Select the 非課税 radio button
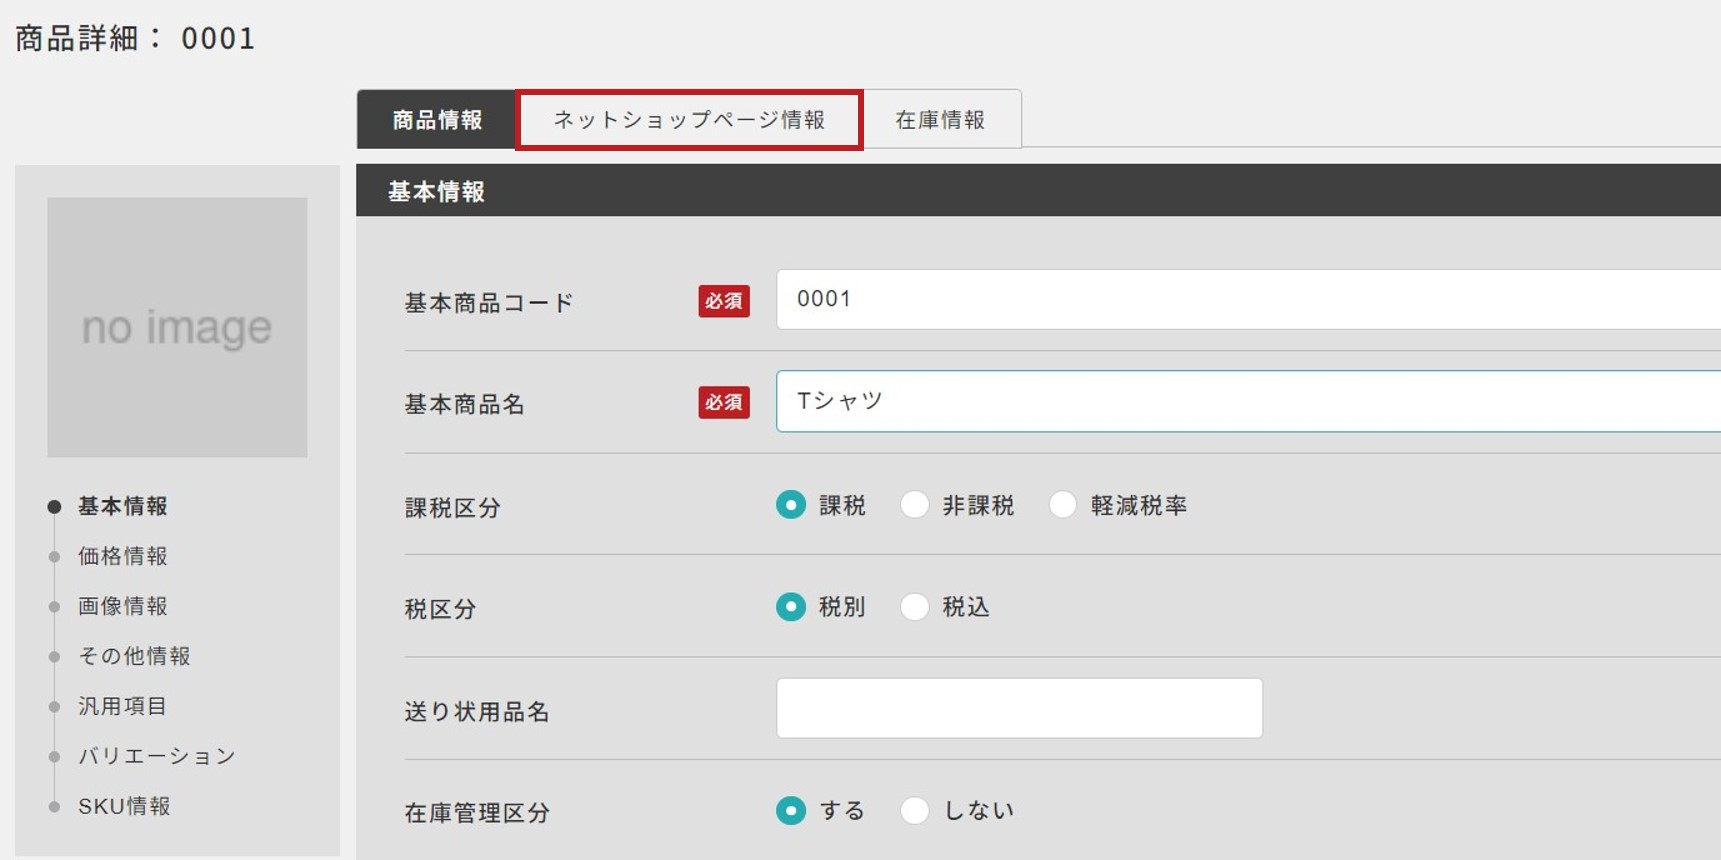 point(915,505)
